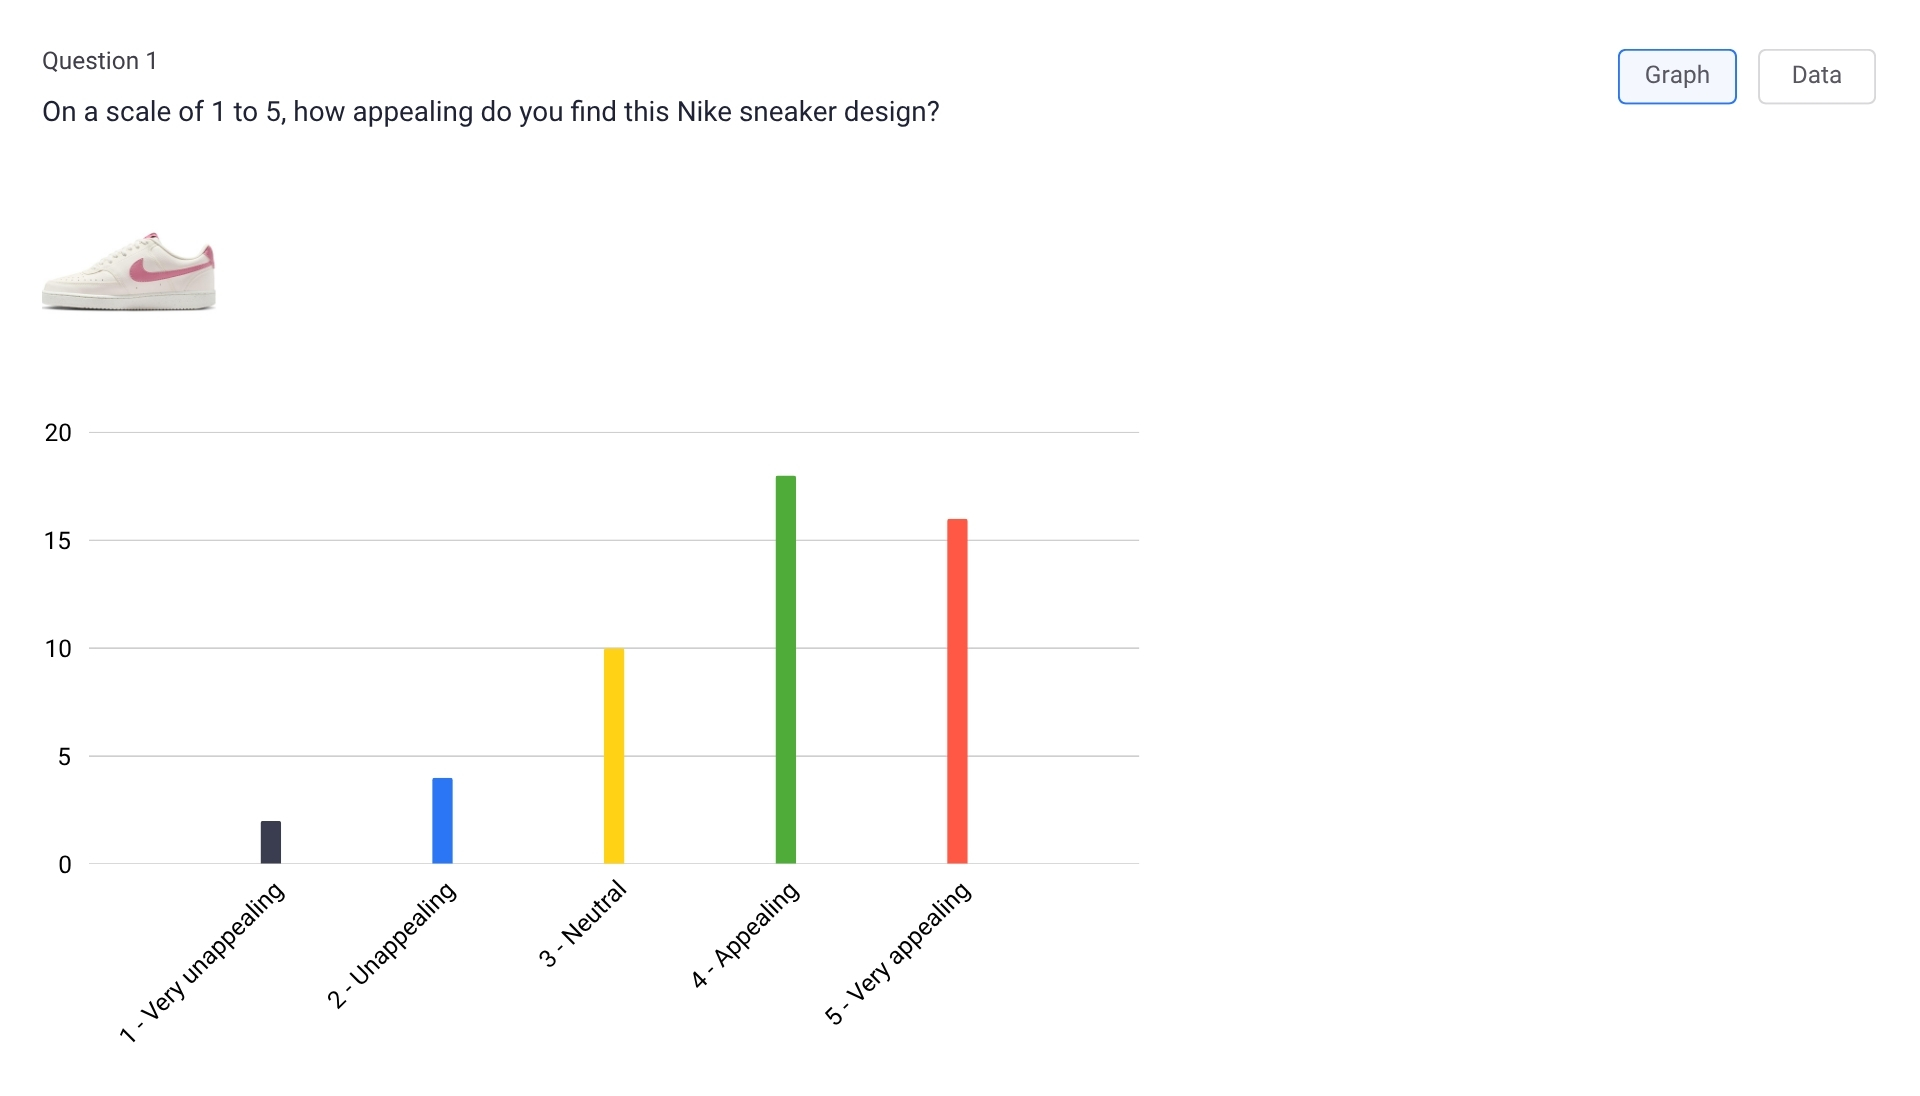Select the Graph view tab
The height and width of the screenshot is (1096, 1920).
click(x=1676, y=75)
